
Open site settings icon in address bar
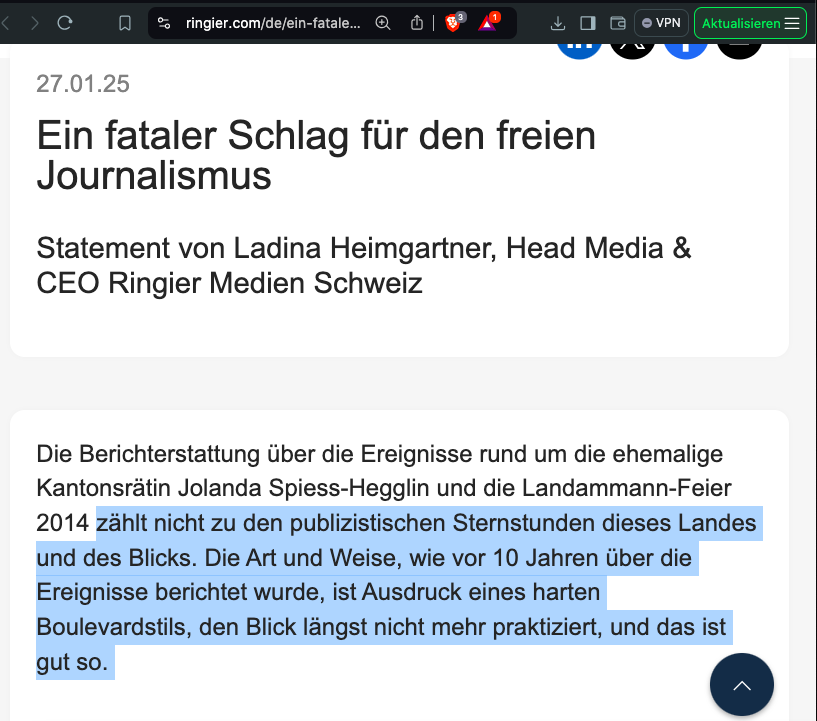click(164, 23)
